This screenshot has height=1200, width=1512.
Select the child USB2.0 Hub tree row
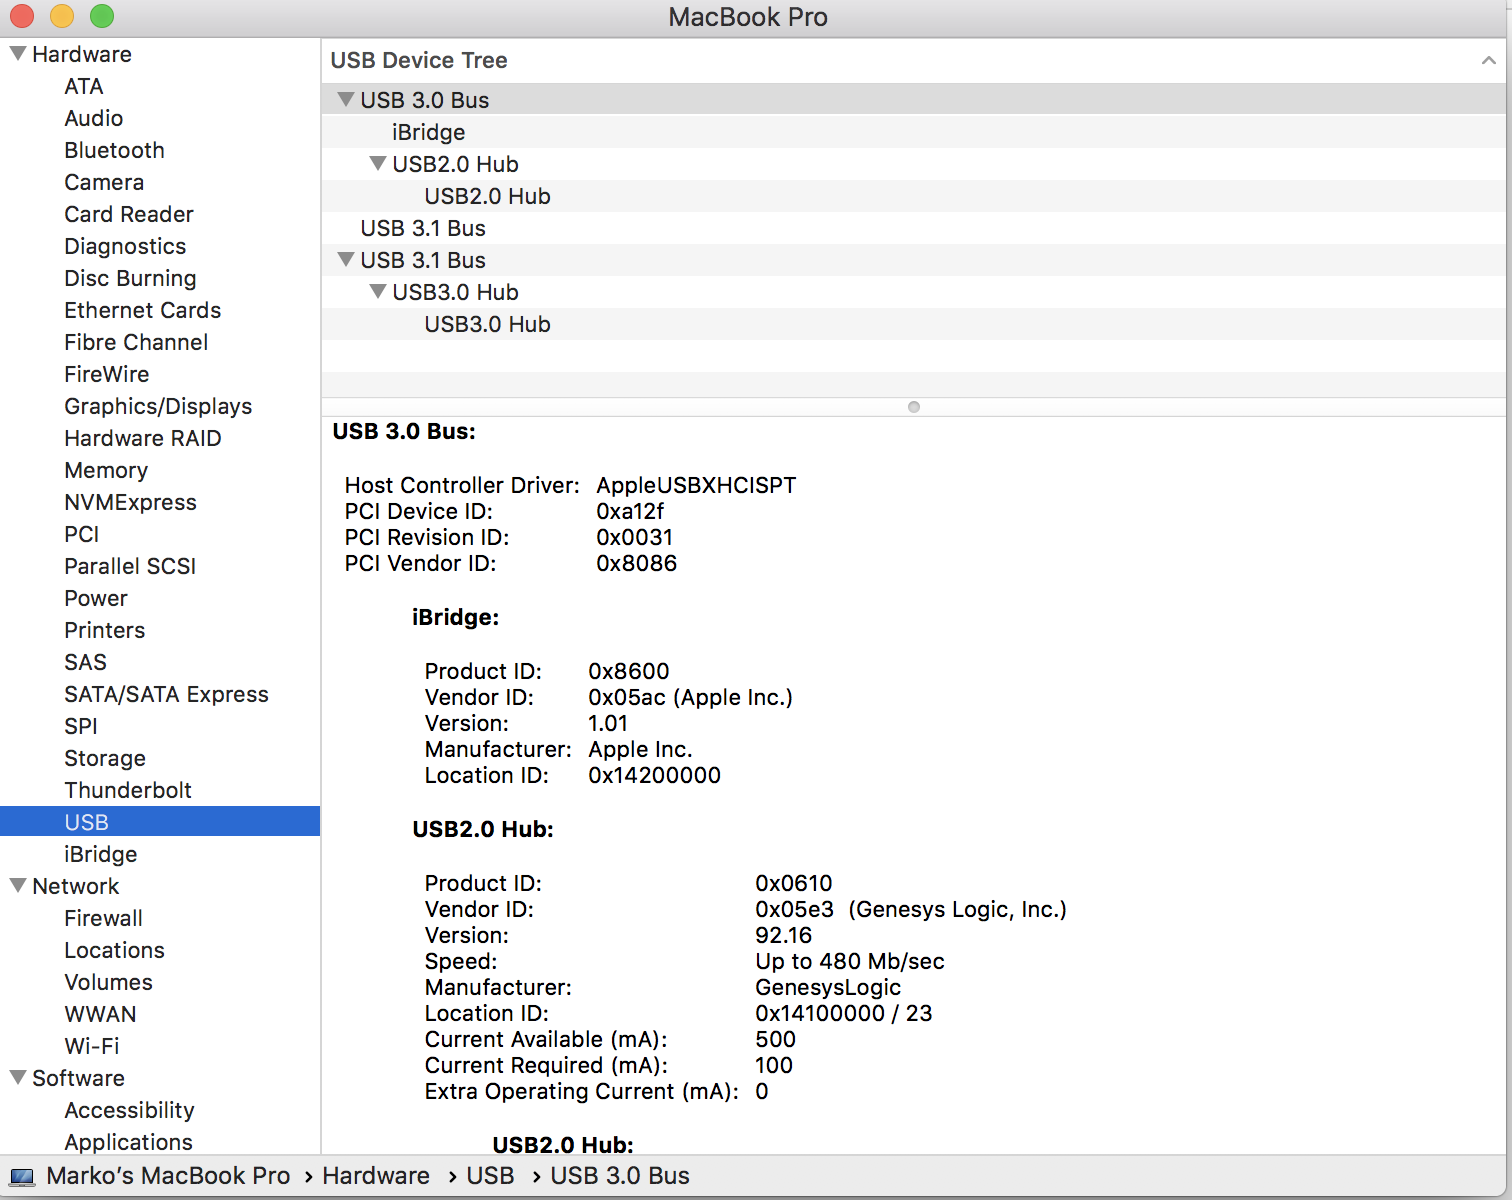click(913, 196)
